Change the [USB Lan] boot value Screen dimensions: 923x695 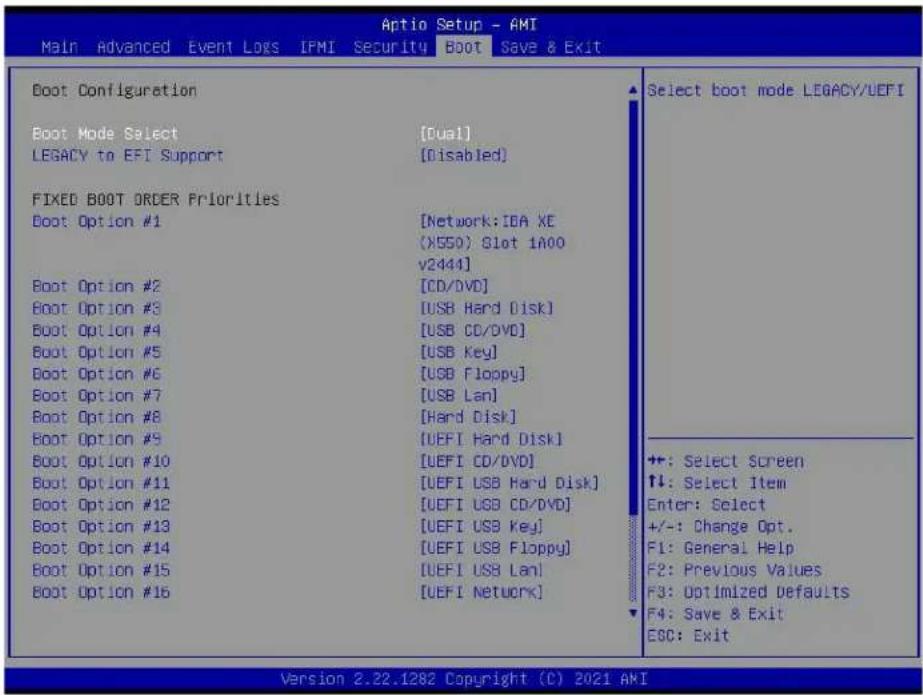click(459, 395)
